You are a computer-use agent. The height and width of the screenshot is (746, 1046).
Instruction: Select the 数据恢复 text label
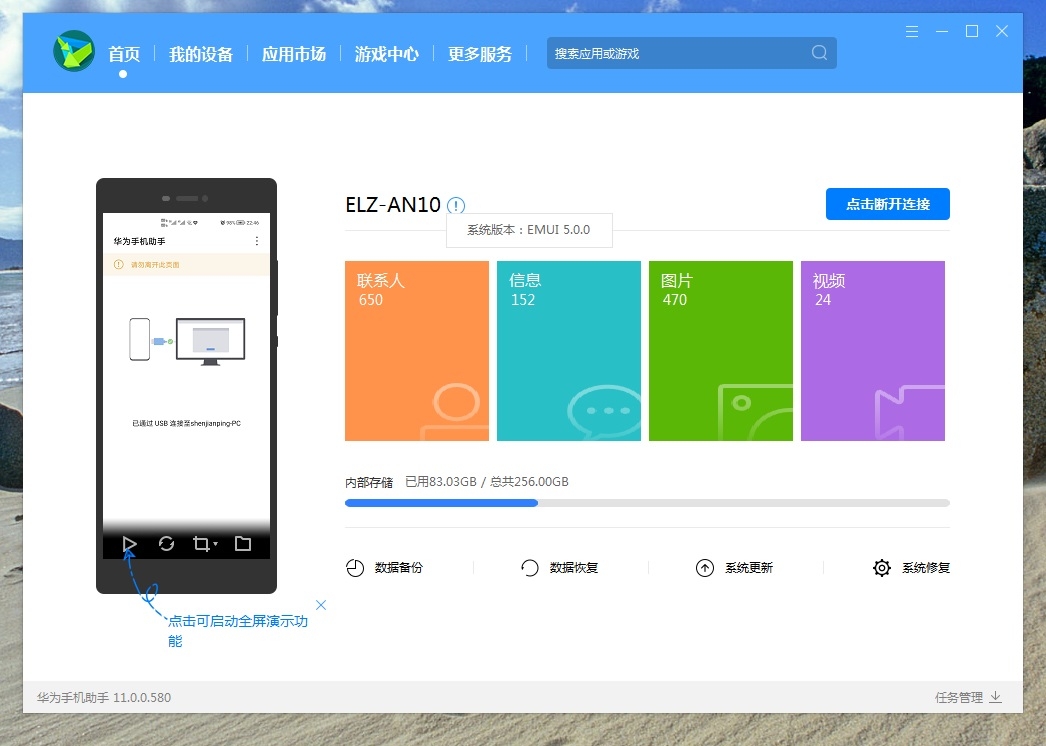(574, 568)
